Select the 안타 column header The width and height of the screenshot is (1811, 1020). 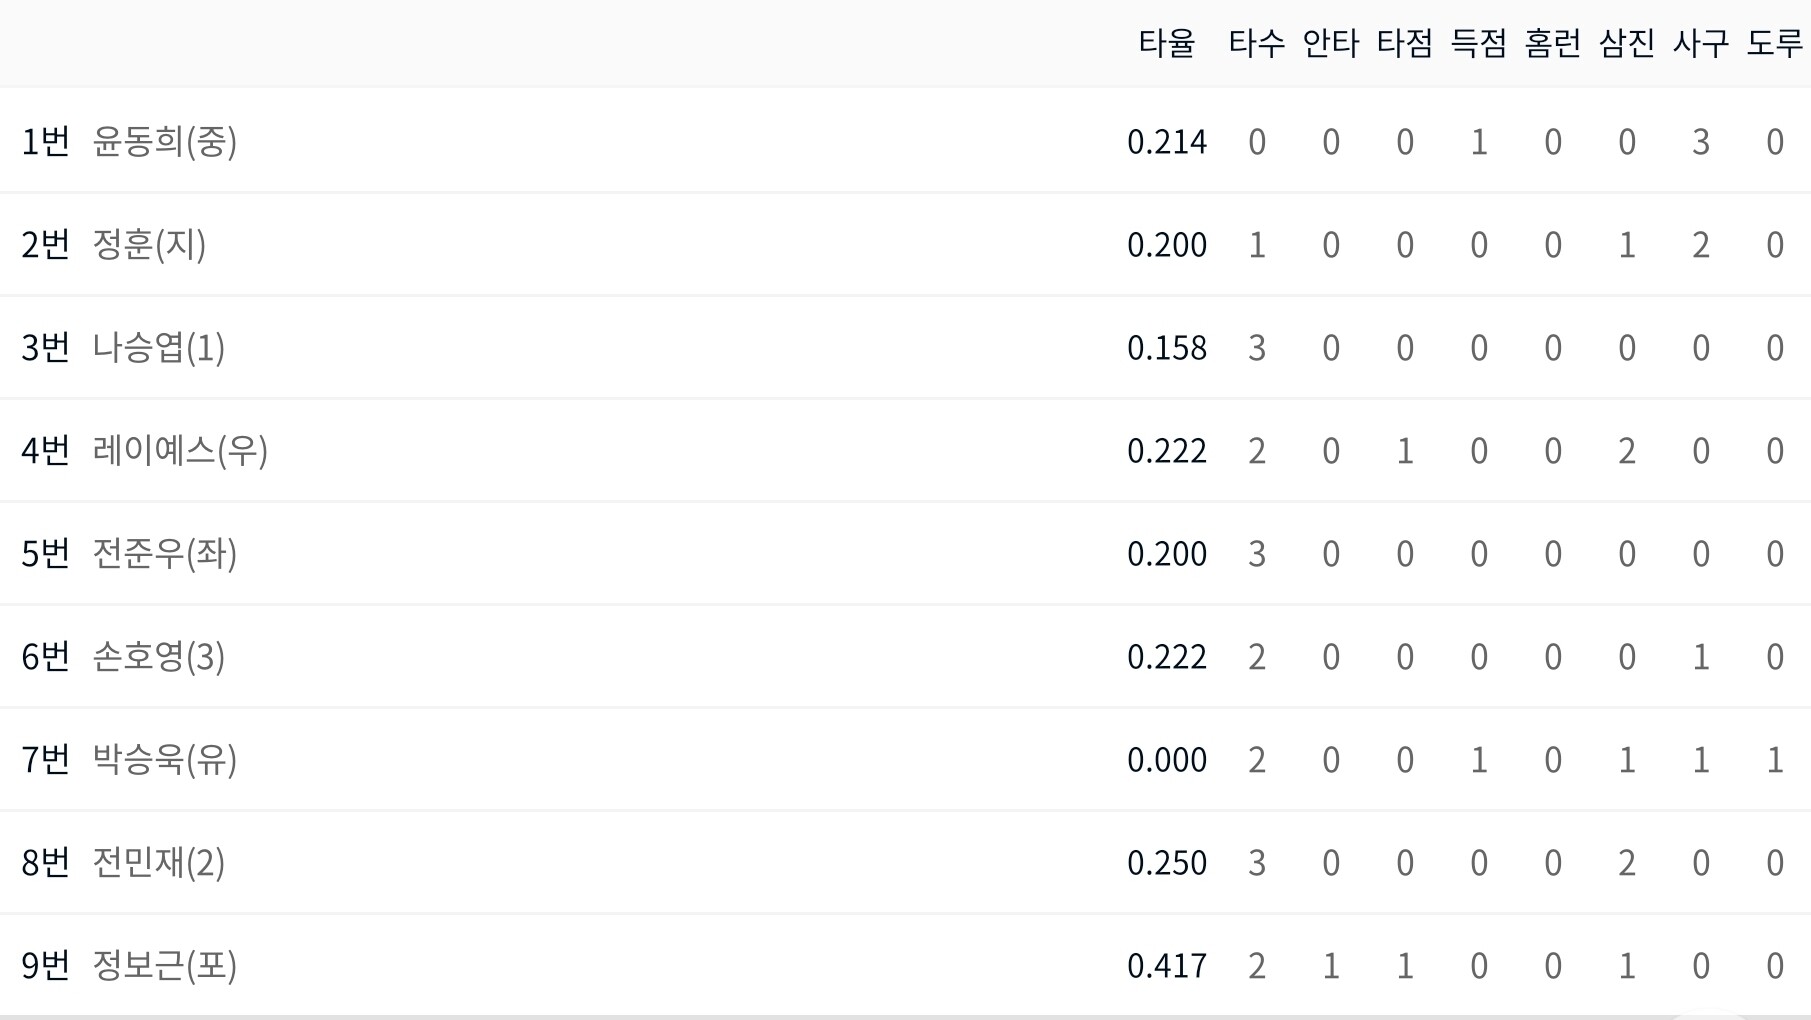tap(1331, 43)
